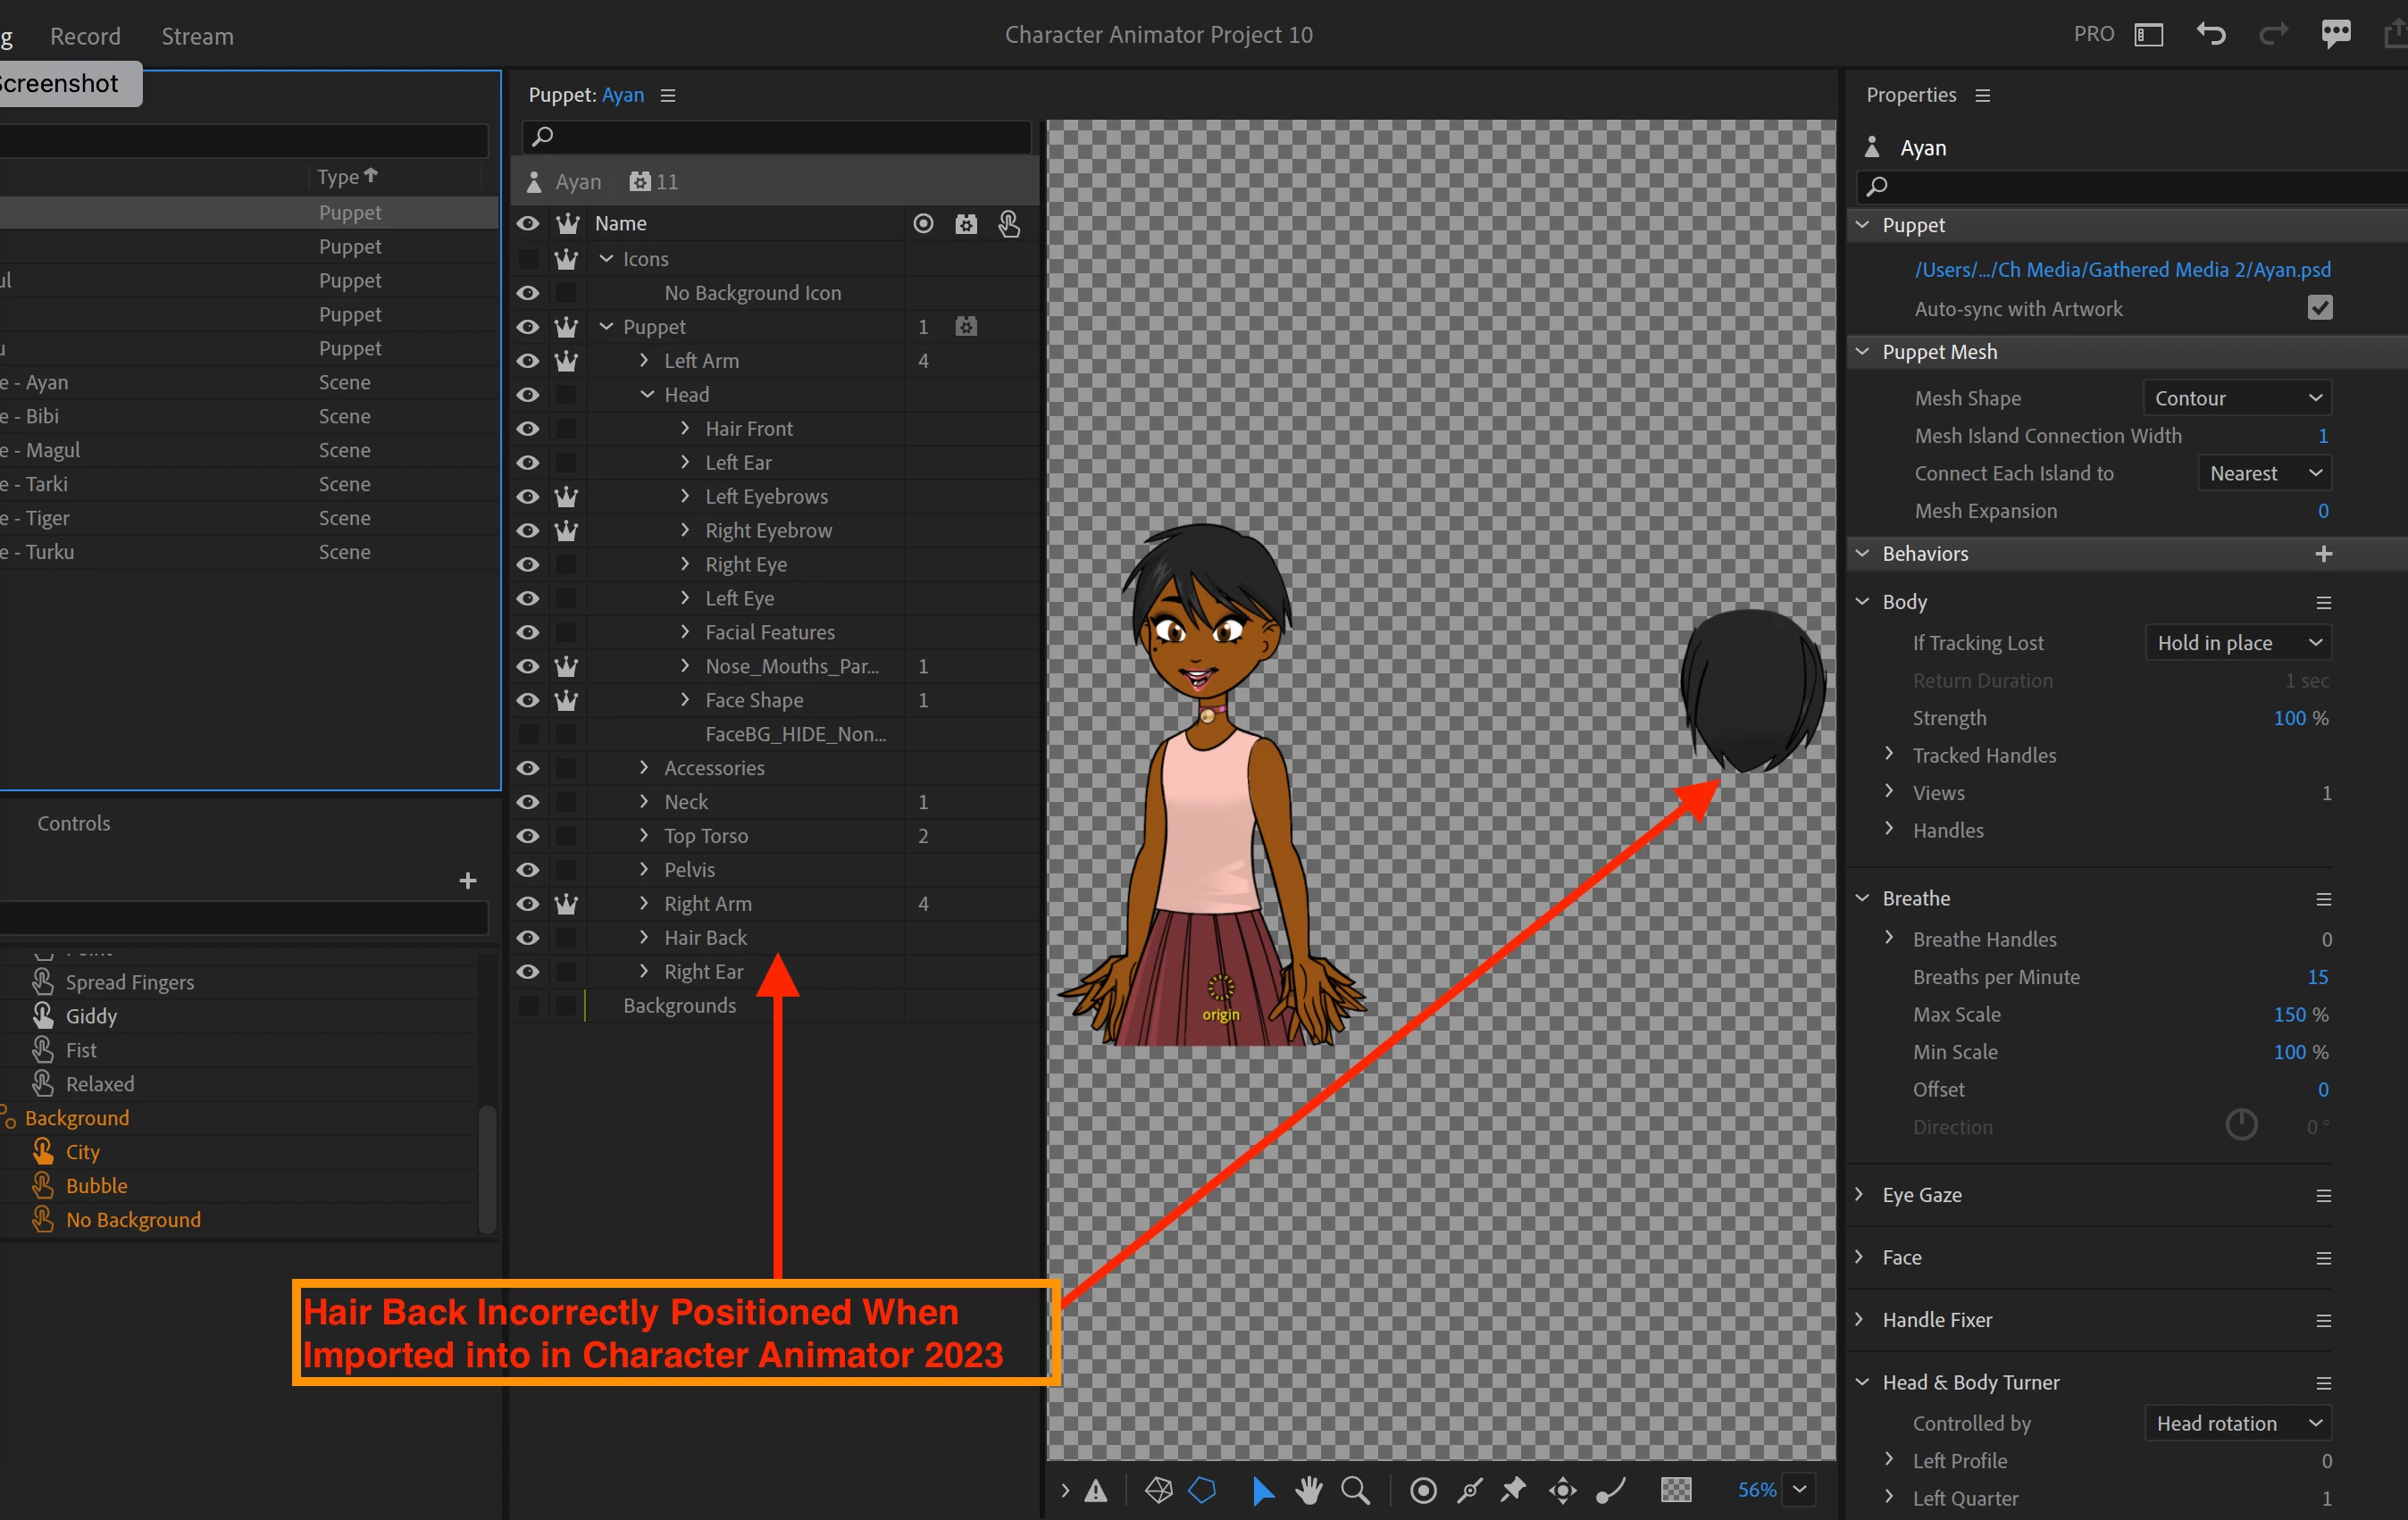Open the Ayan.psd file path link
This screenshot has width=2408, height=1520.
(2121, 270)
